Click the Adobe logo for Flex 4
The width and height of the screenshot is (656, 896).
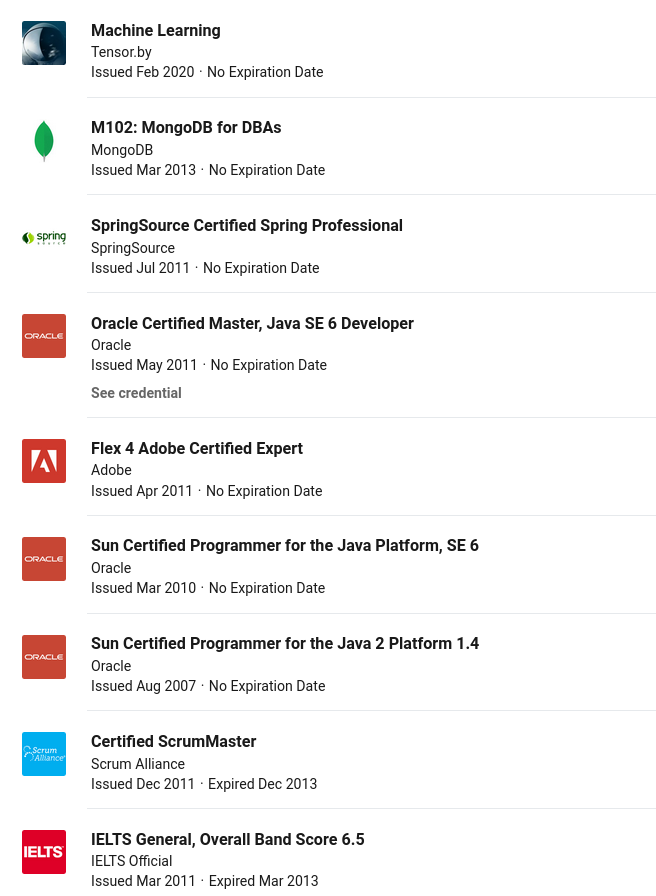[44, 461]
